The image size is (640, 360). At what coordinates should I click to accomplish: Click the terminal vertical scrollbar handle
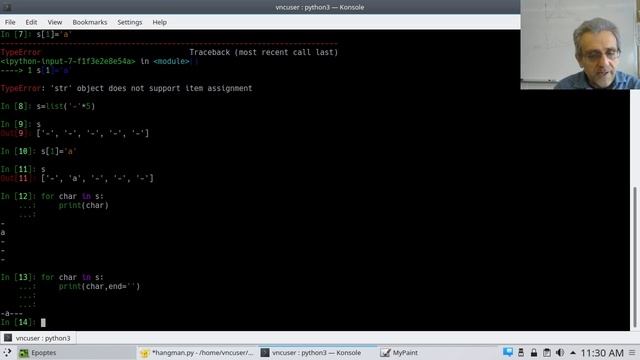635,257
